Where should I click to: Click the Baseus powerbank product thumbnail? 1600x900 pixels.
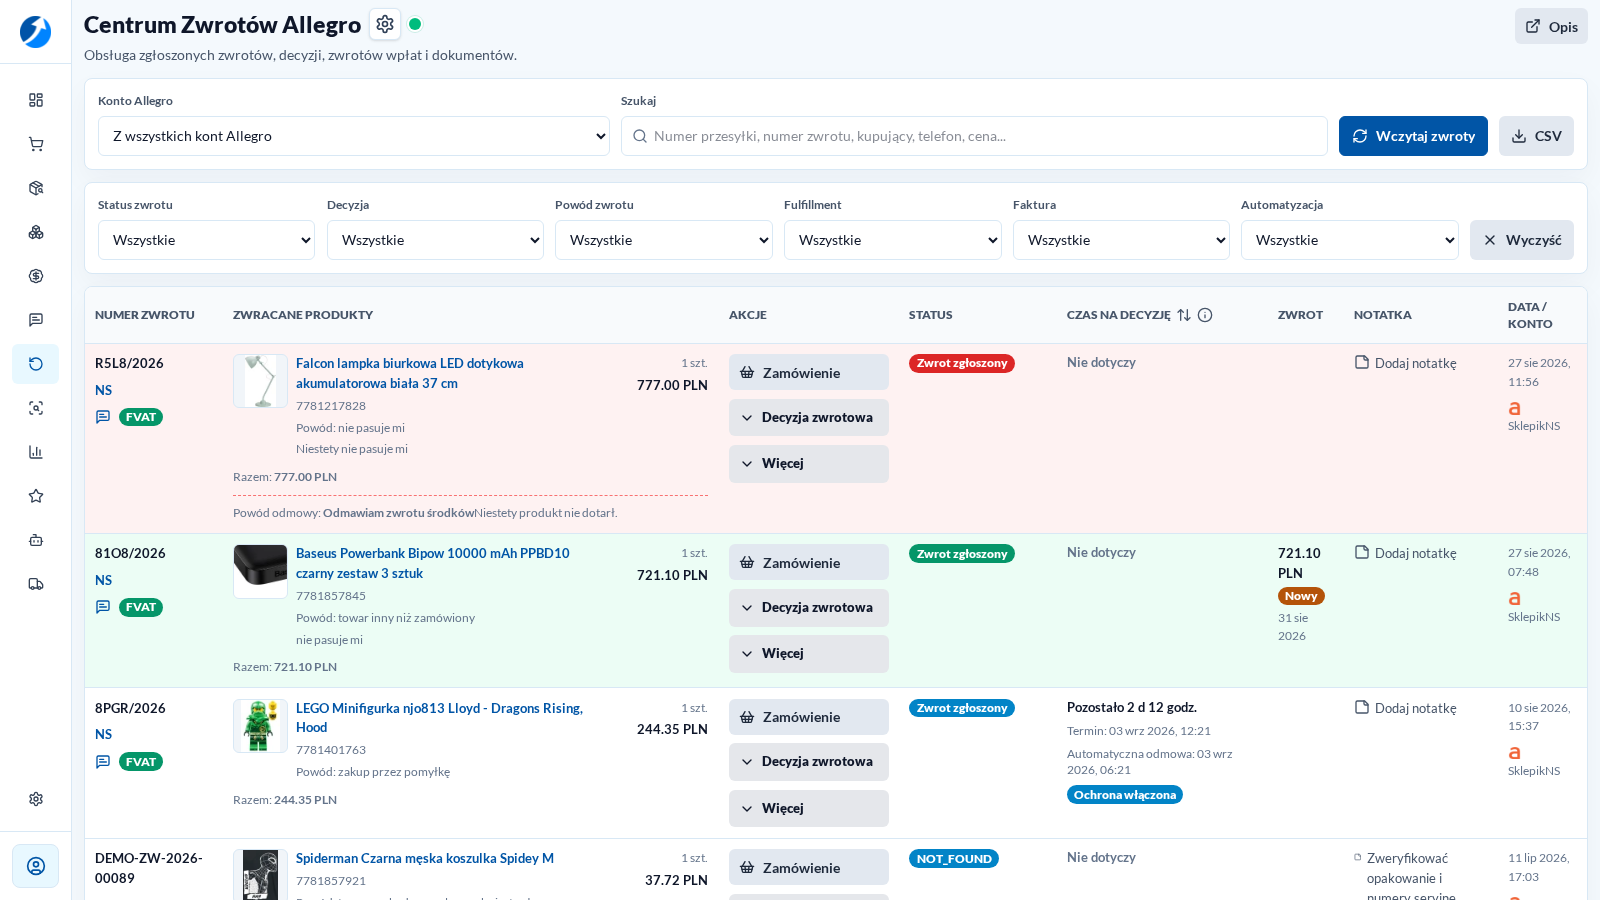pyautogui.click(x=260, y=571)
